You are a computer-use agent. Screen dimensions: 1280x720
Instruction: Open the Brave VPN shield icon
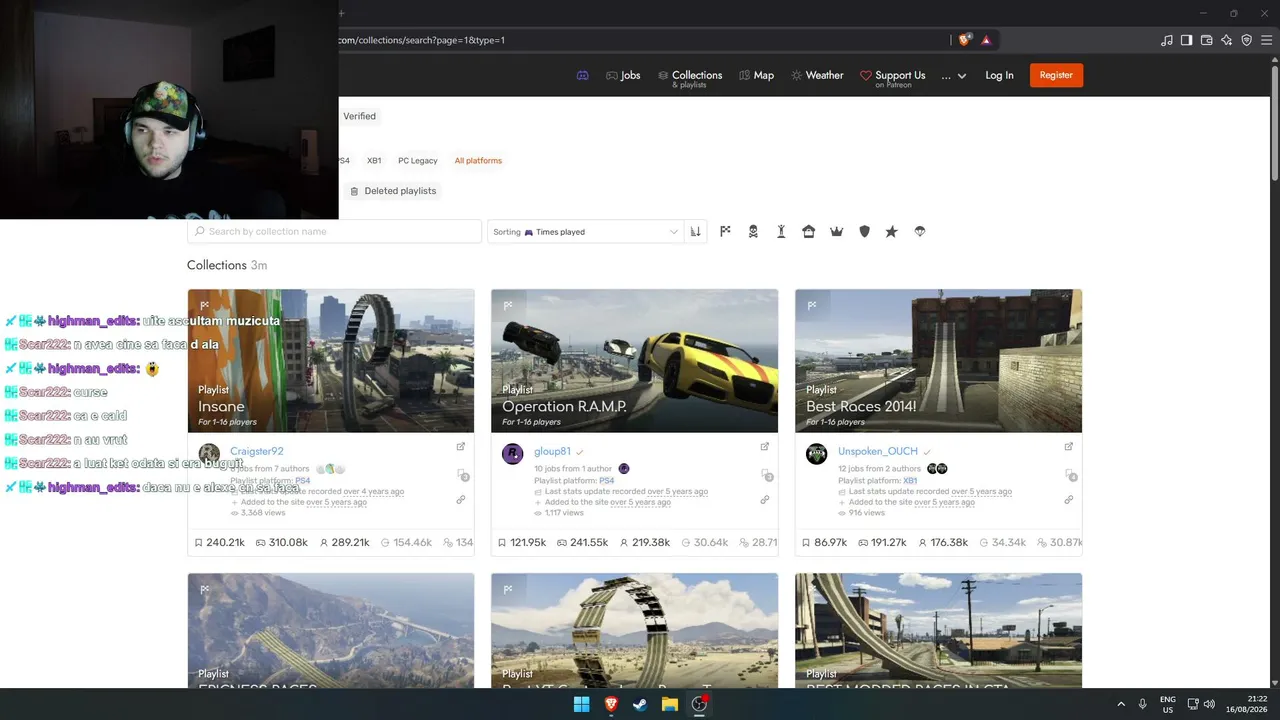pyautogui.click(x=1247, y=40)
